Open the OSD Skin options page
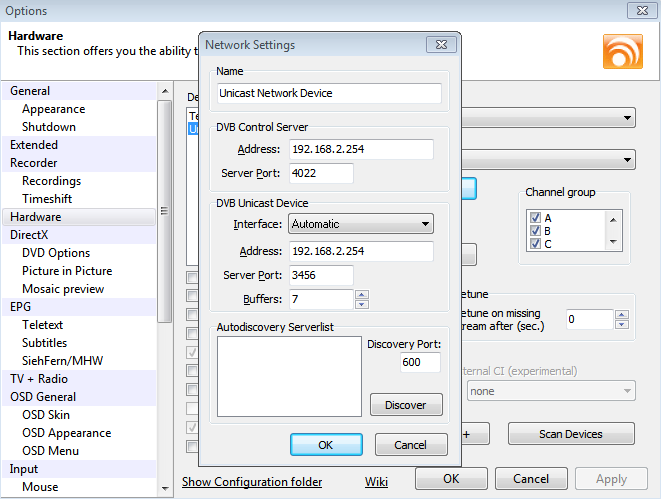Viewport: 661px width, 499px height. pos(45,415)
